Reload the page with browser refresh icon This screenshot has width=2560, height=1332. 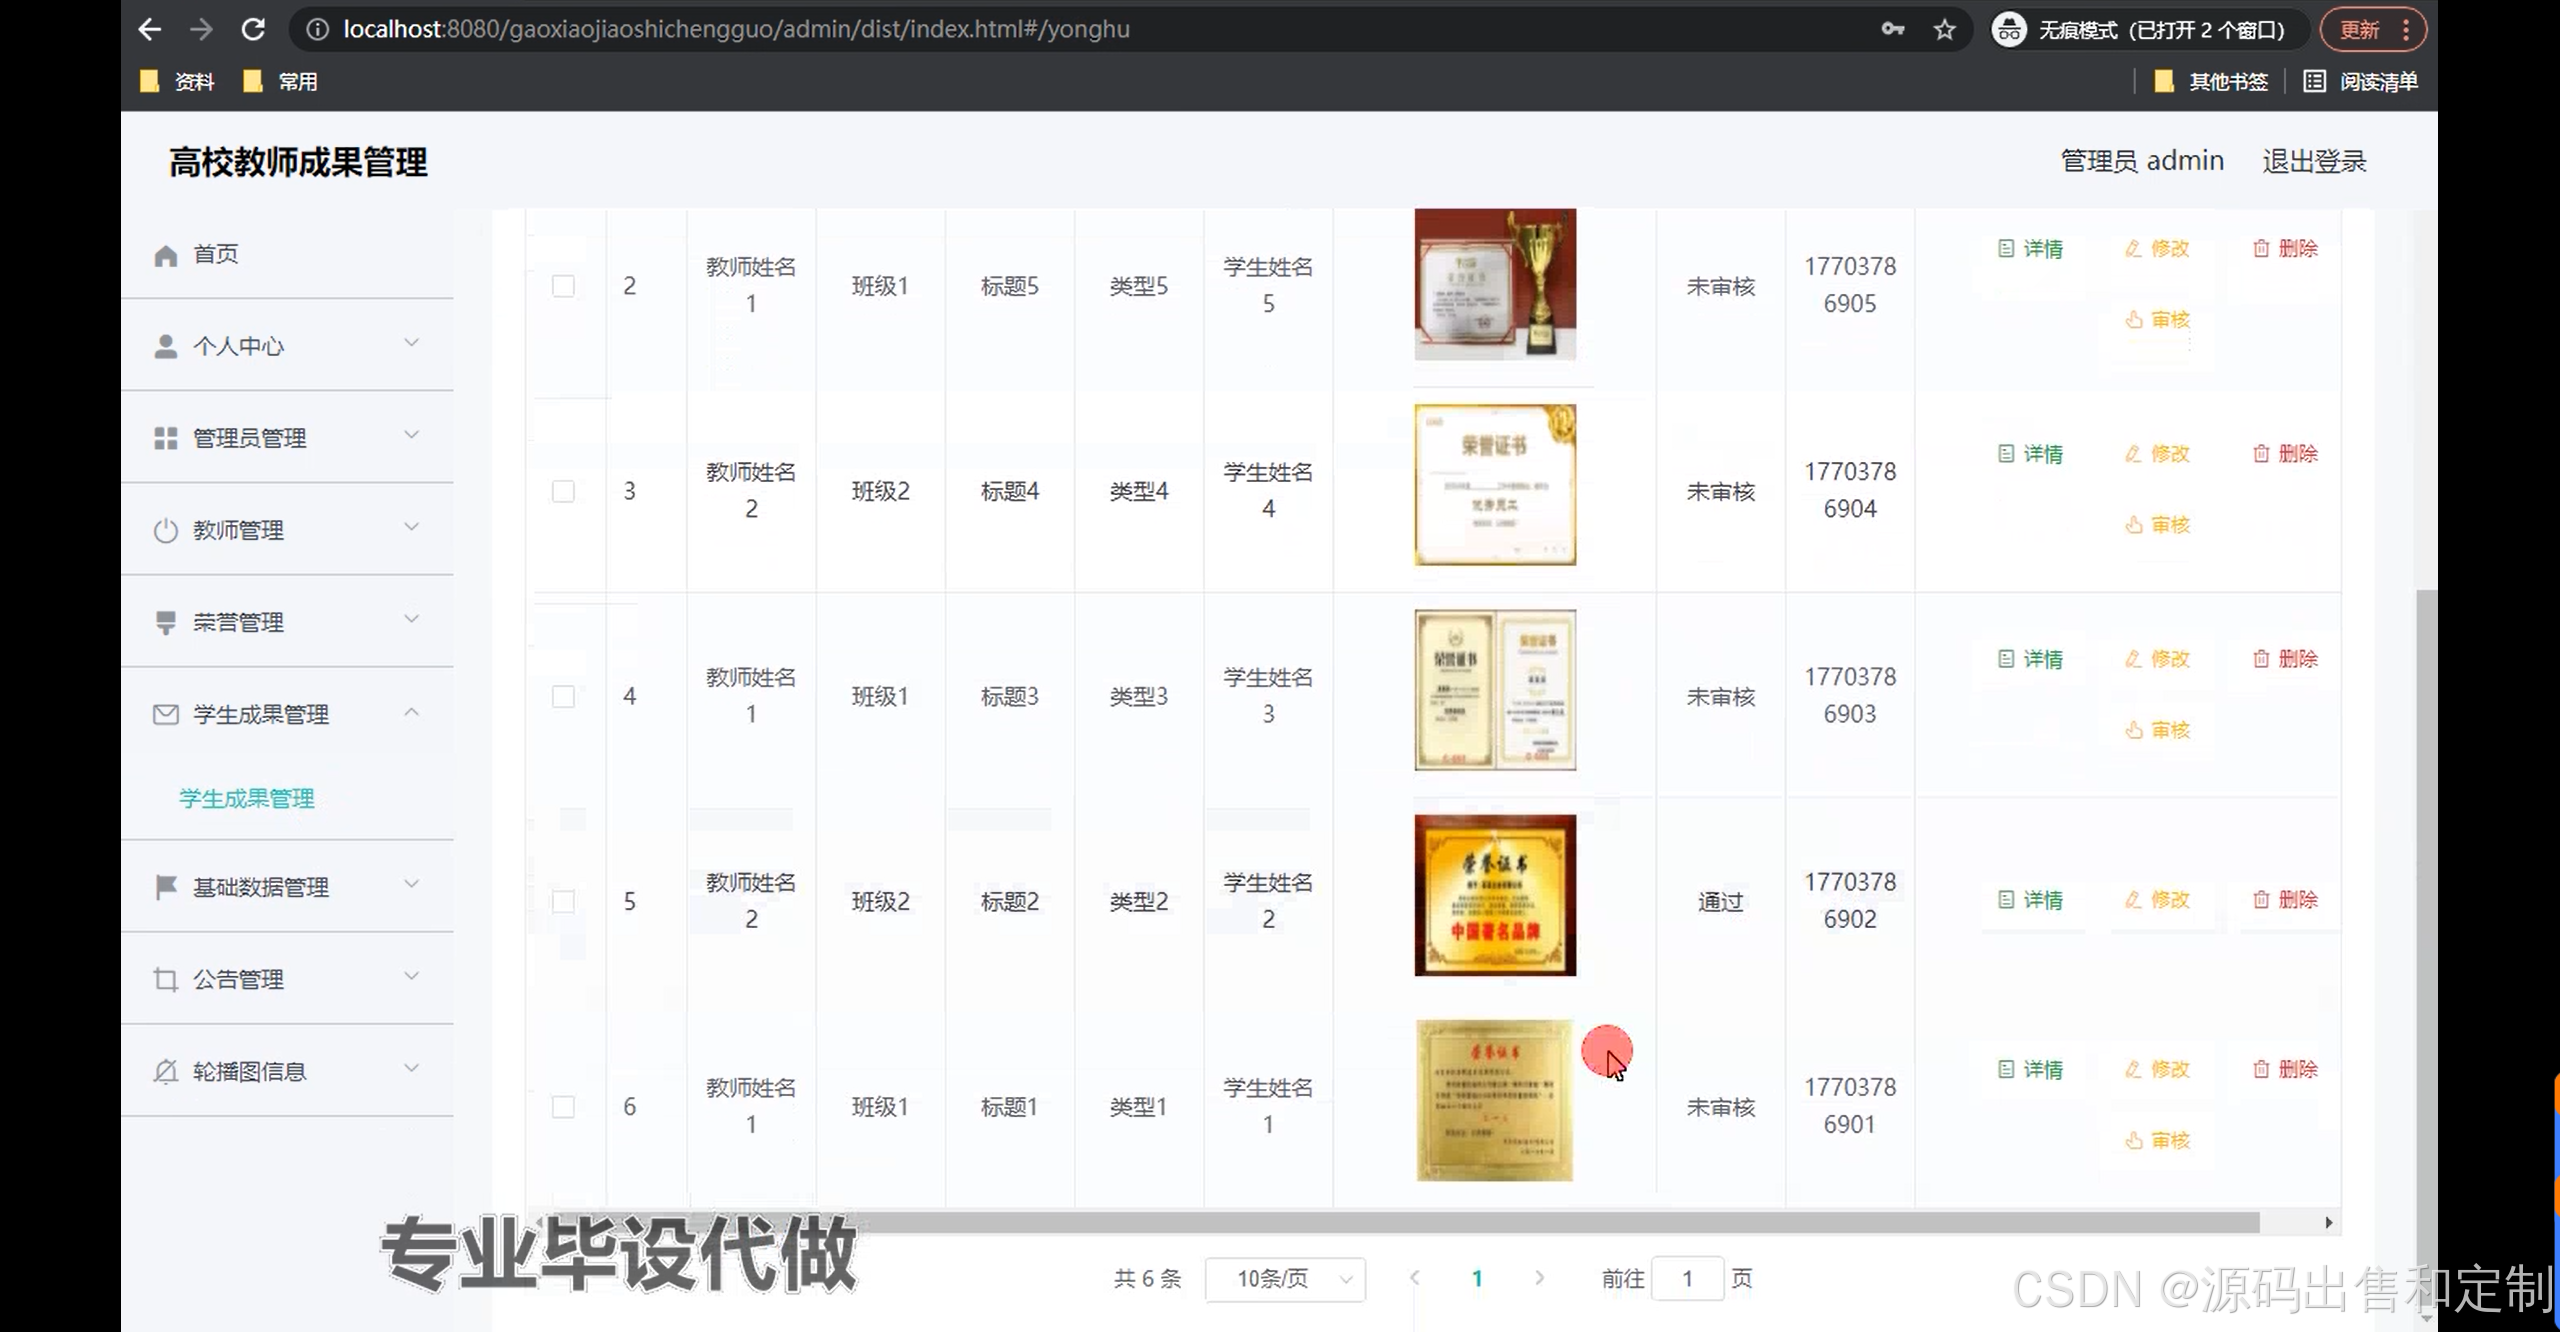[x=253, y=29]
